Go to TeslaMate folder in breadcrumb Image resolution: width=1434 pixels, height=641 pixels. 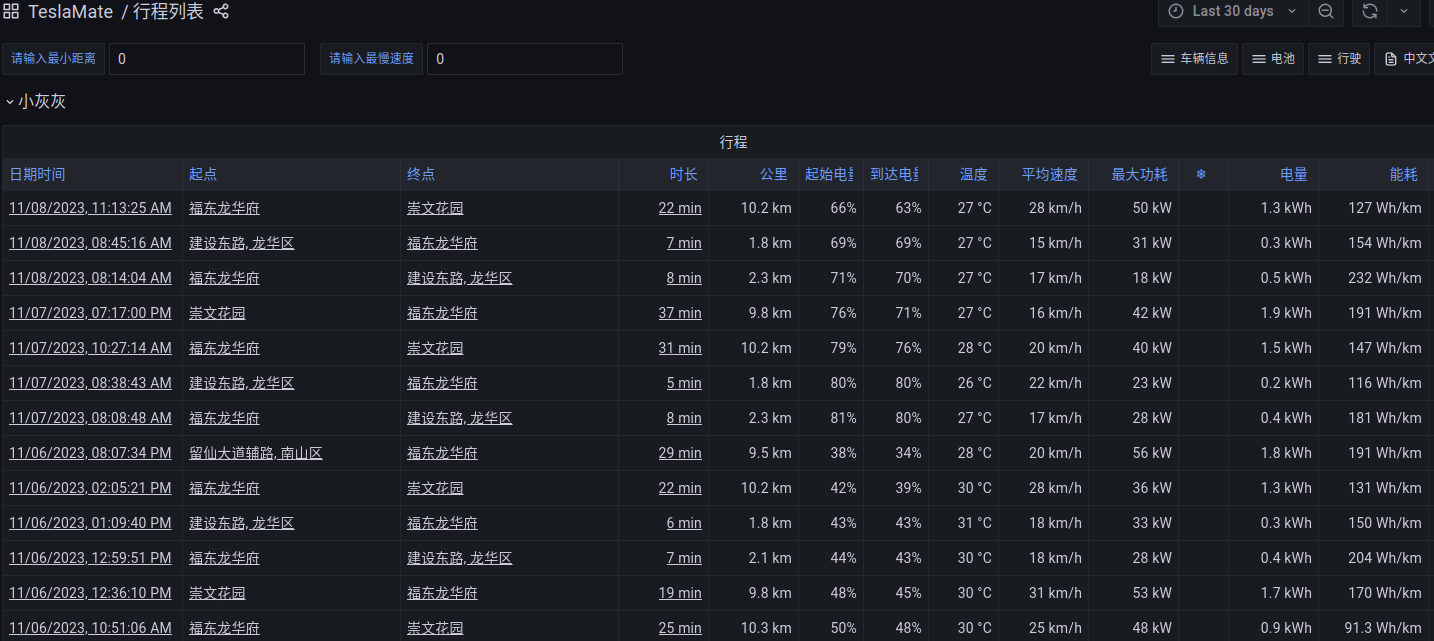[x=70, y=12]
